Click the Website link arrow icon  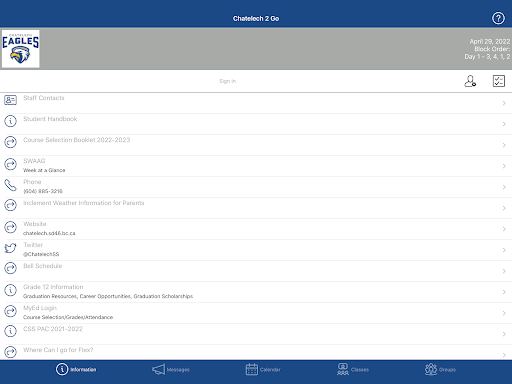[x=10, y=227]
